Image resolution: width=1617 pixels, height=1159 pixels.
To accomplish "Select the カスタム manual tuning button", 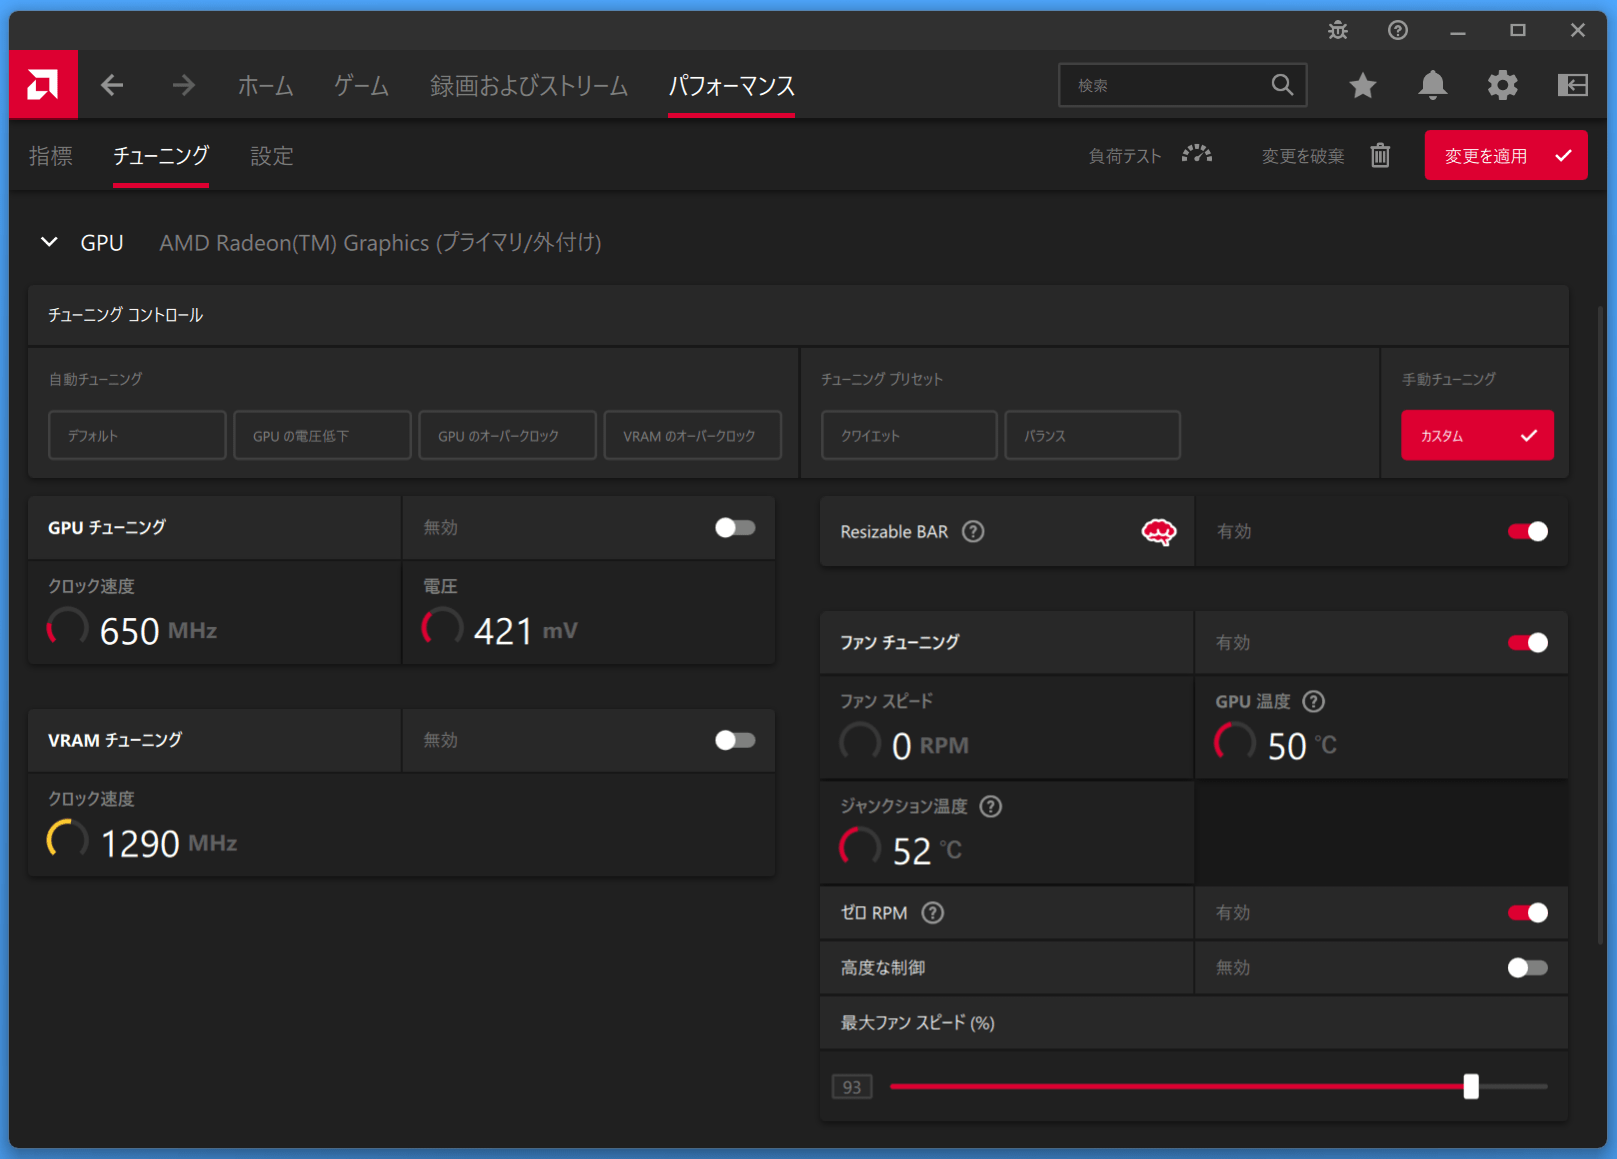I will point(1477,435).
